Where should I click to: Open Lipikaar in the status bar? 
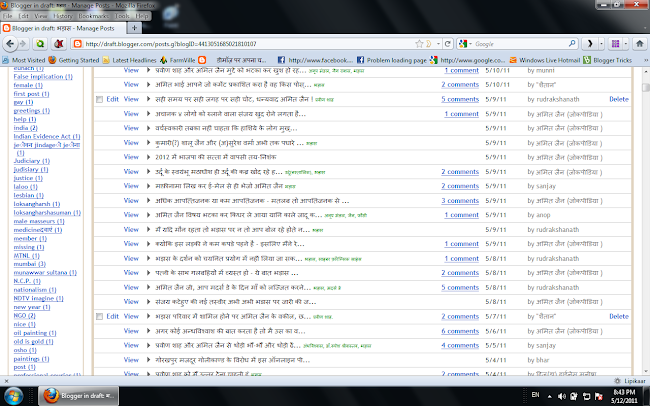pyautogui.click(x=630, y=381)
